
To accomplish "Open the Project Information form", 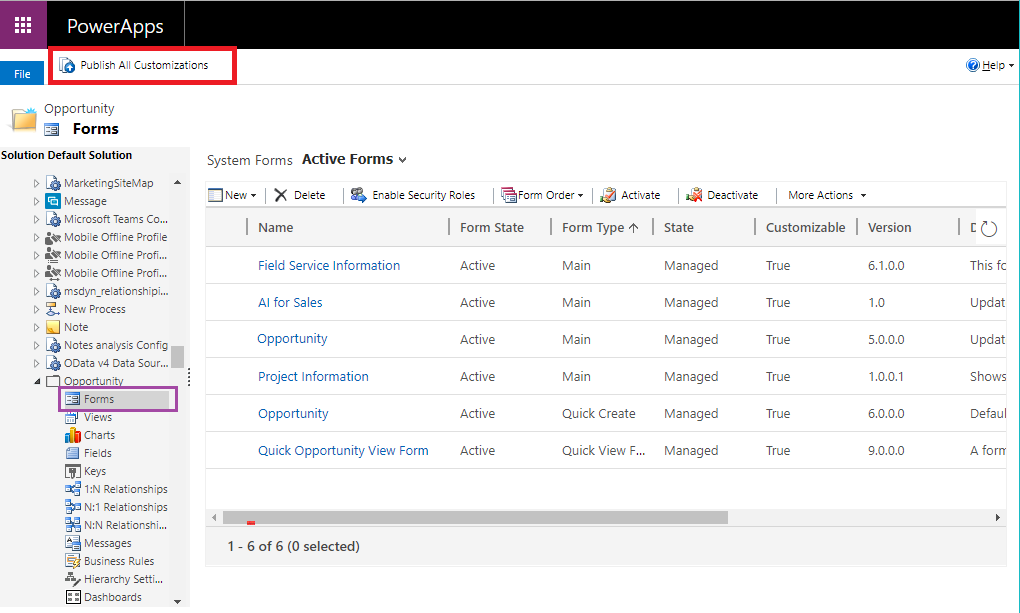I will [x=313, y=377].
